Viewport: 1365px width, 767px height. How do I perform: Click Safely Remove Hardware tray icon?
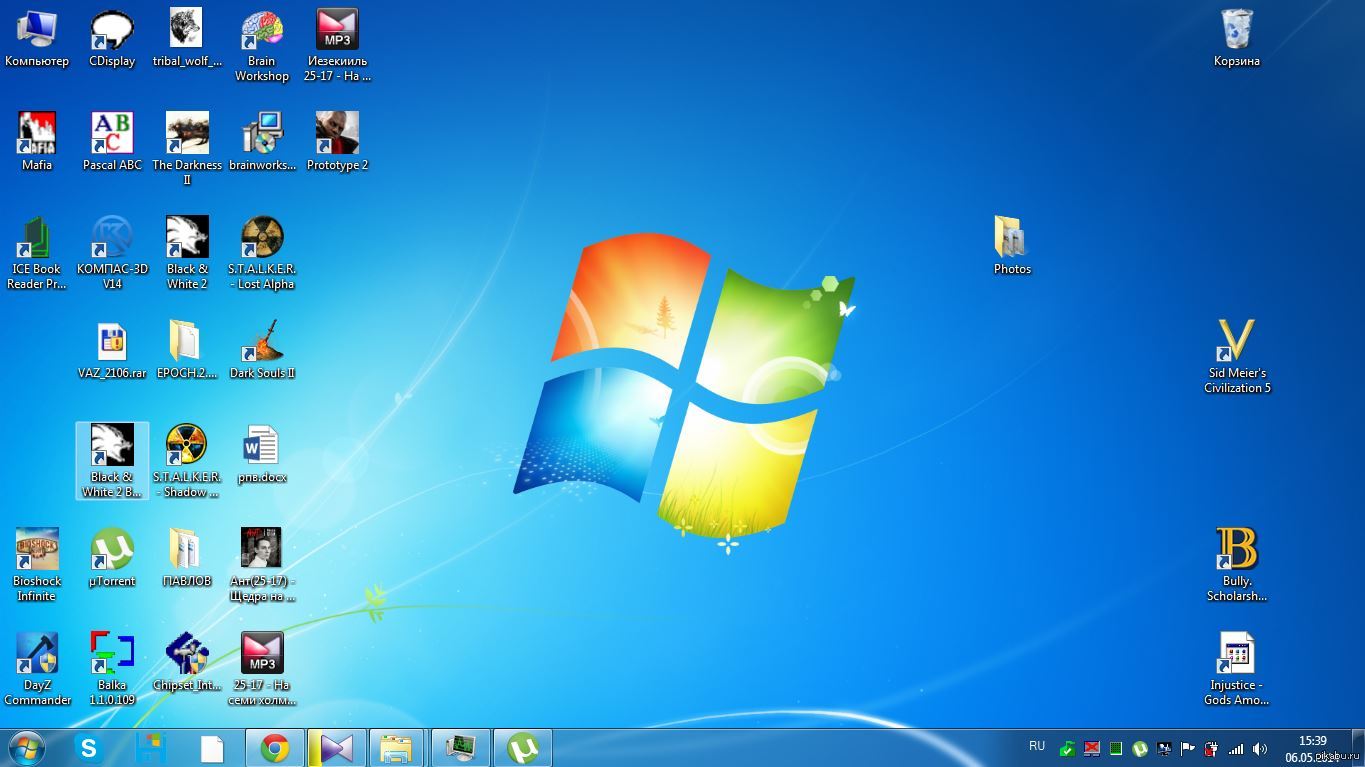(x=1068, y=748)
